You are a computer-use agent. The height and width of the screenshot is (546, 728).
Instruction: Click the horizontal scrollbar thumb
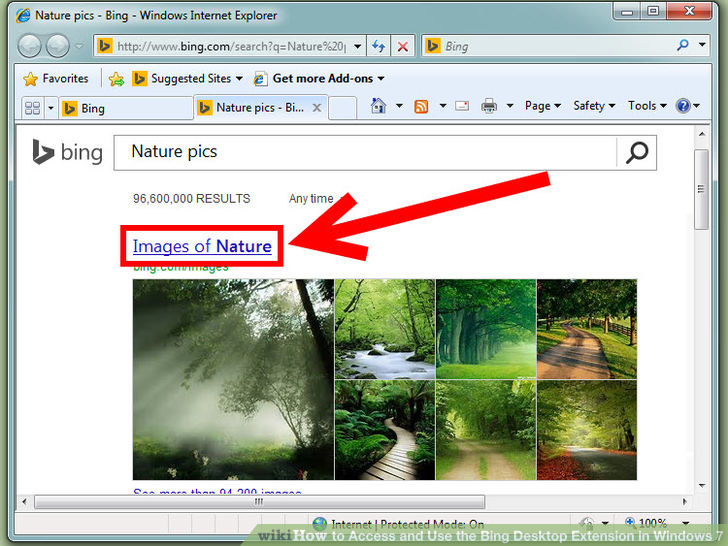[x=260, y=501]
